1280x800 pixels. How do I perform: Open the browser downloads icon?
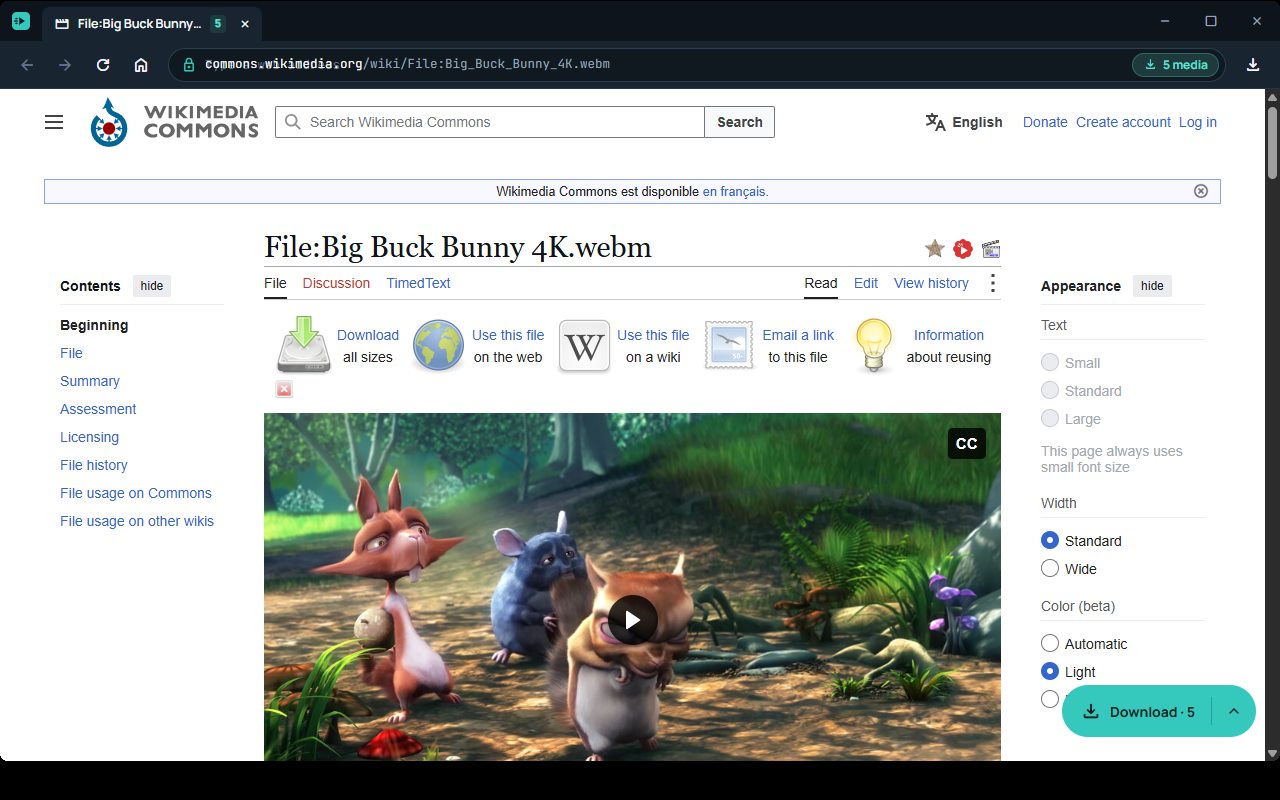[x=1253, y=65]
